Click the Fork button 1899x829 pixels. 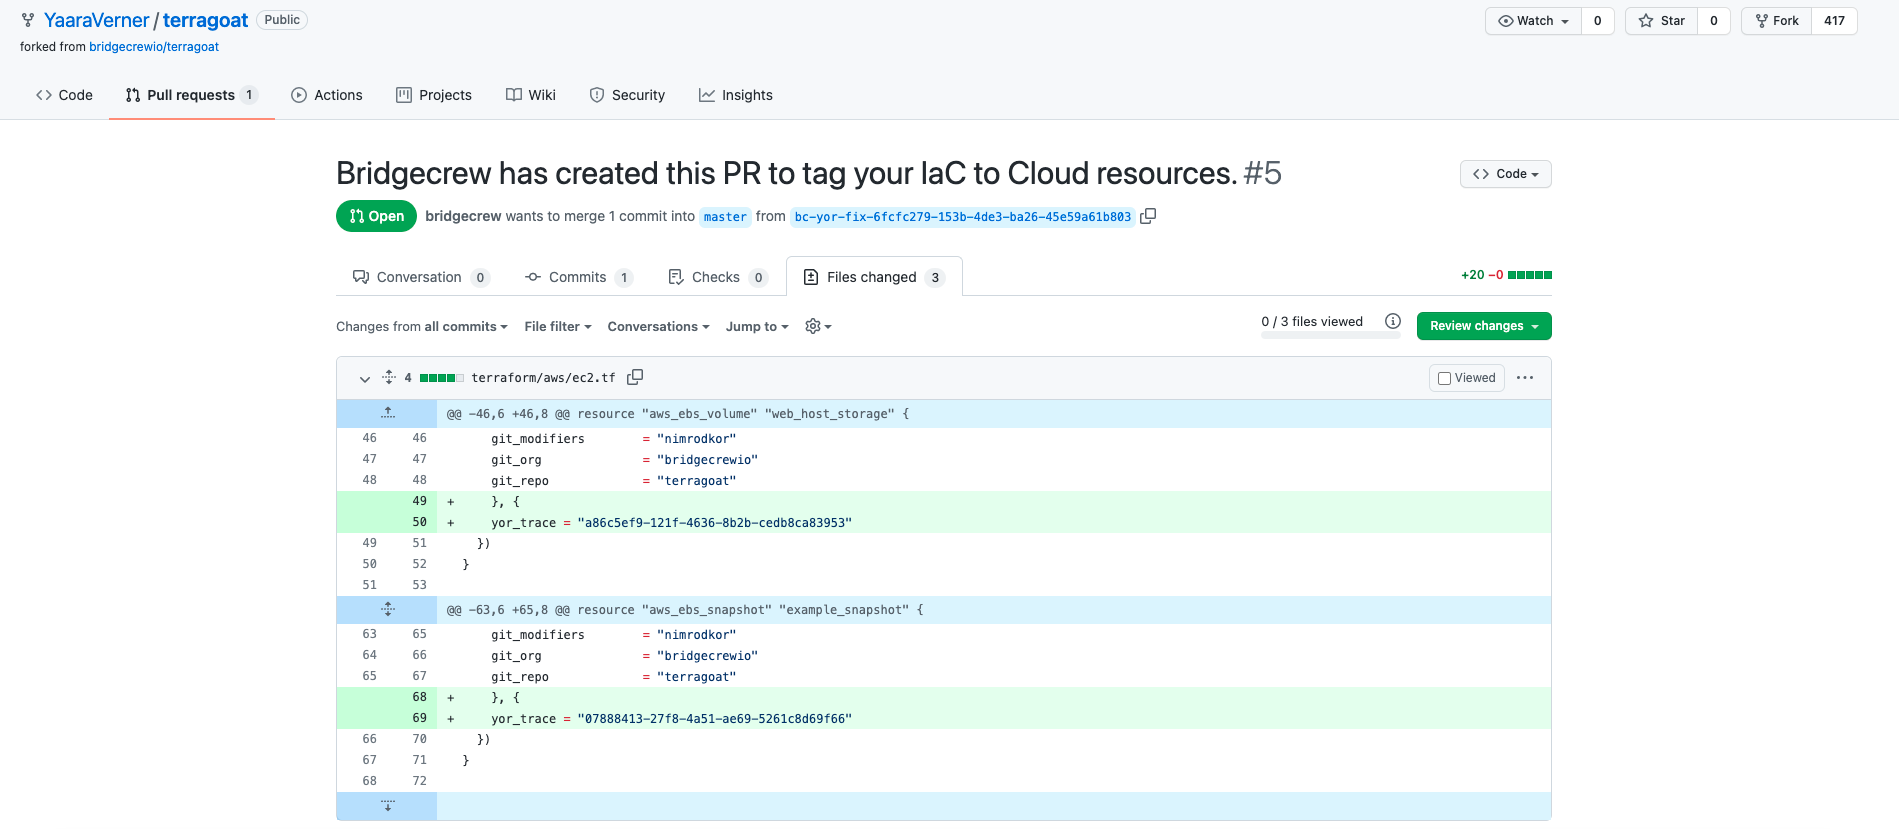(1777, 21)
